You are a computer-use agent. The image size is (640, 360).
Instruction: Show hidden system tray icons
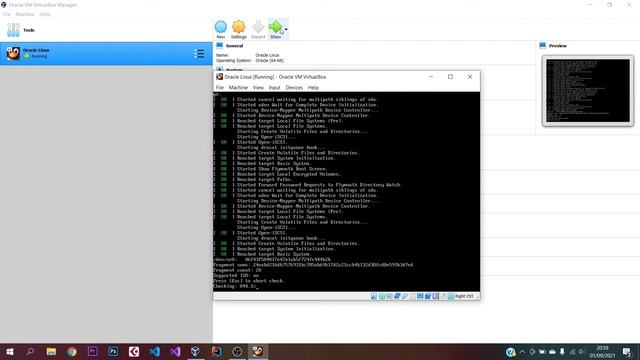pos(522,351)
